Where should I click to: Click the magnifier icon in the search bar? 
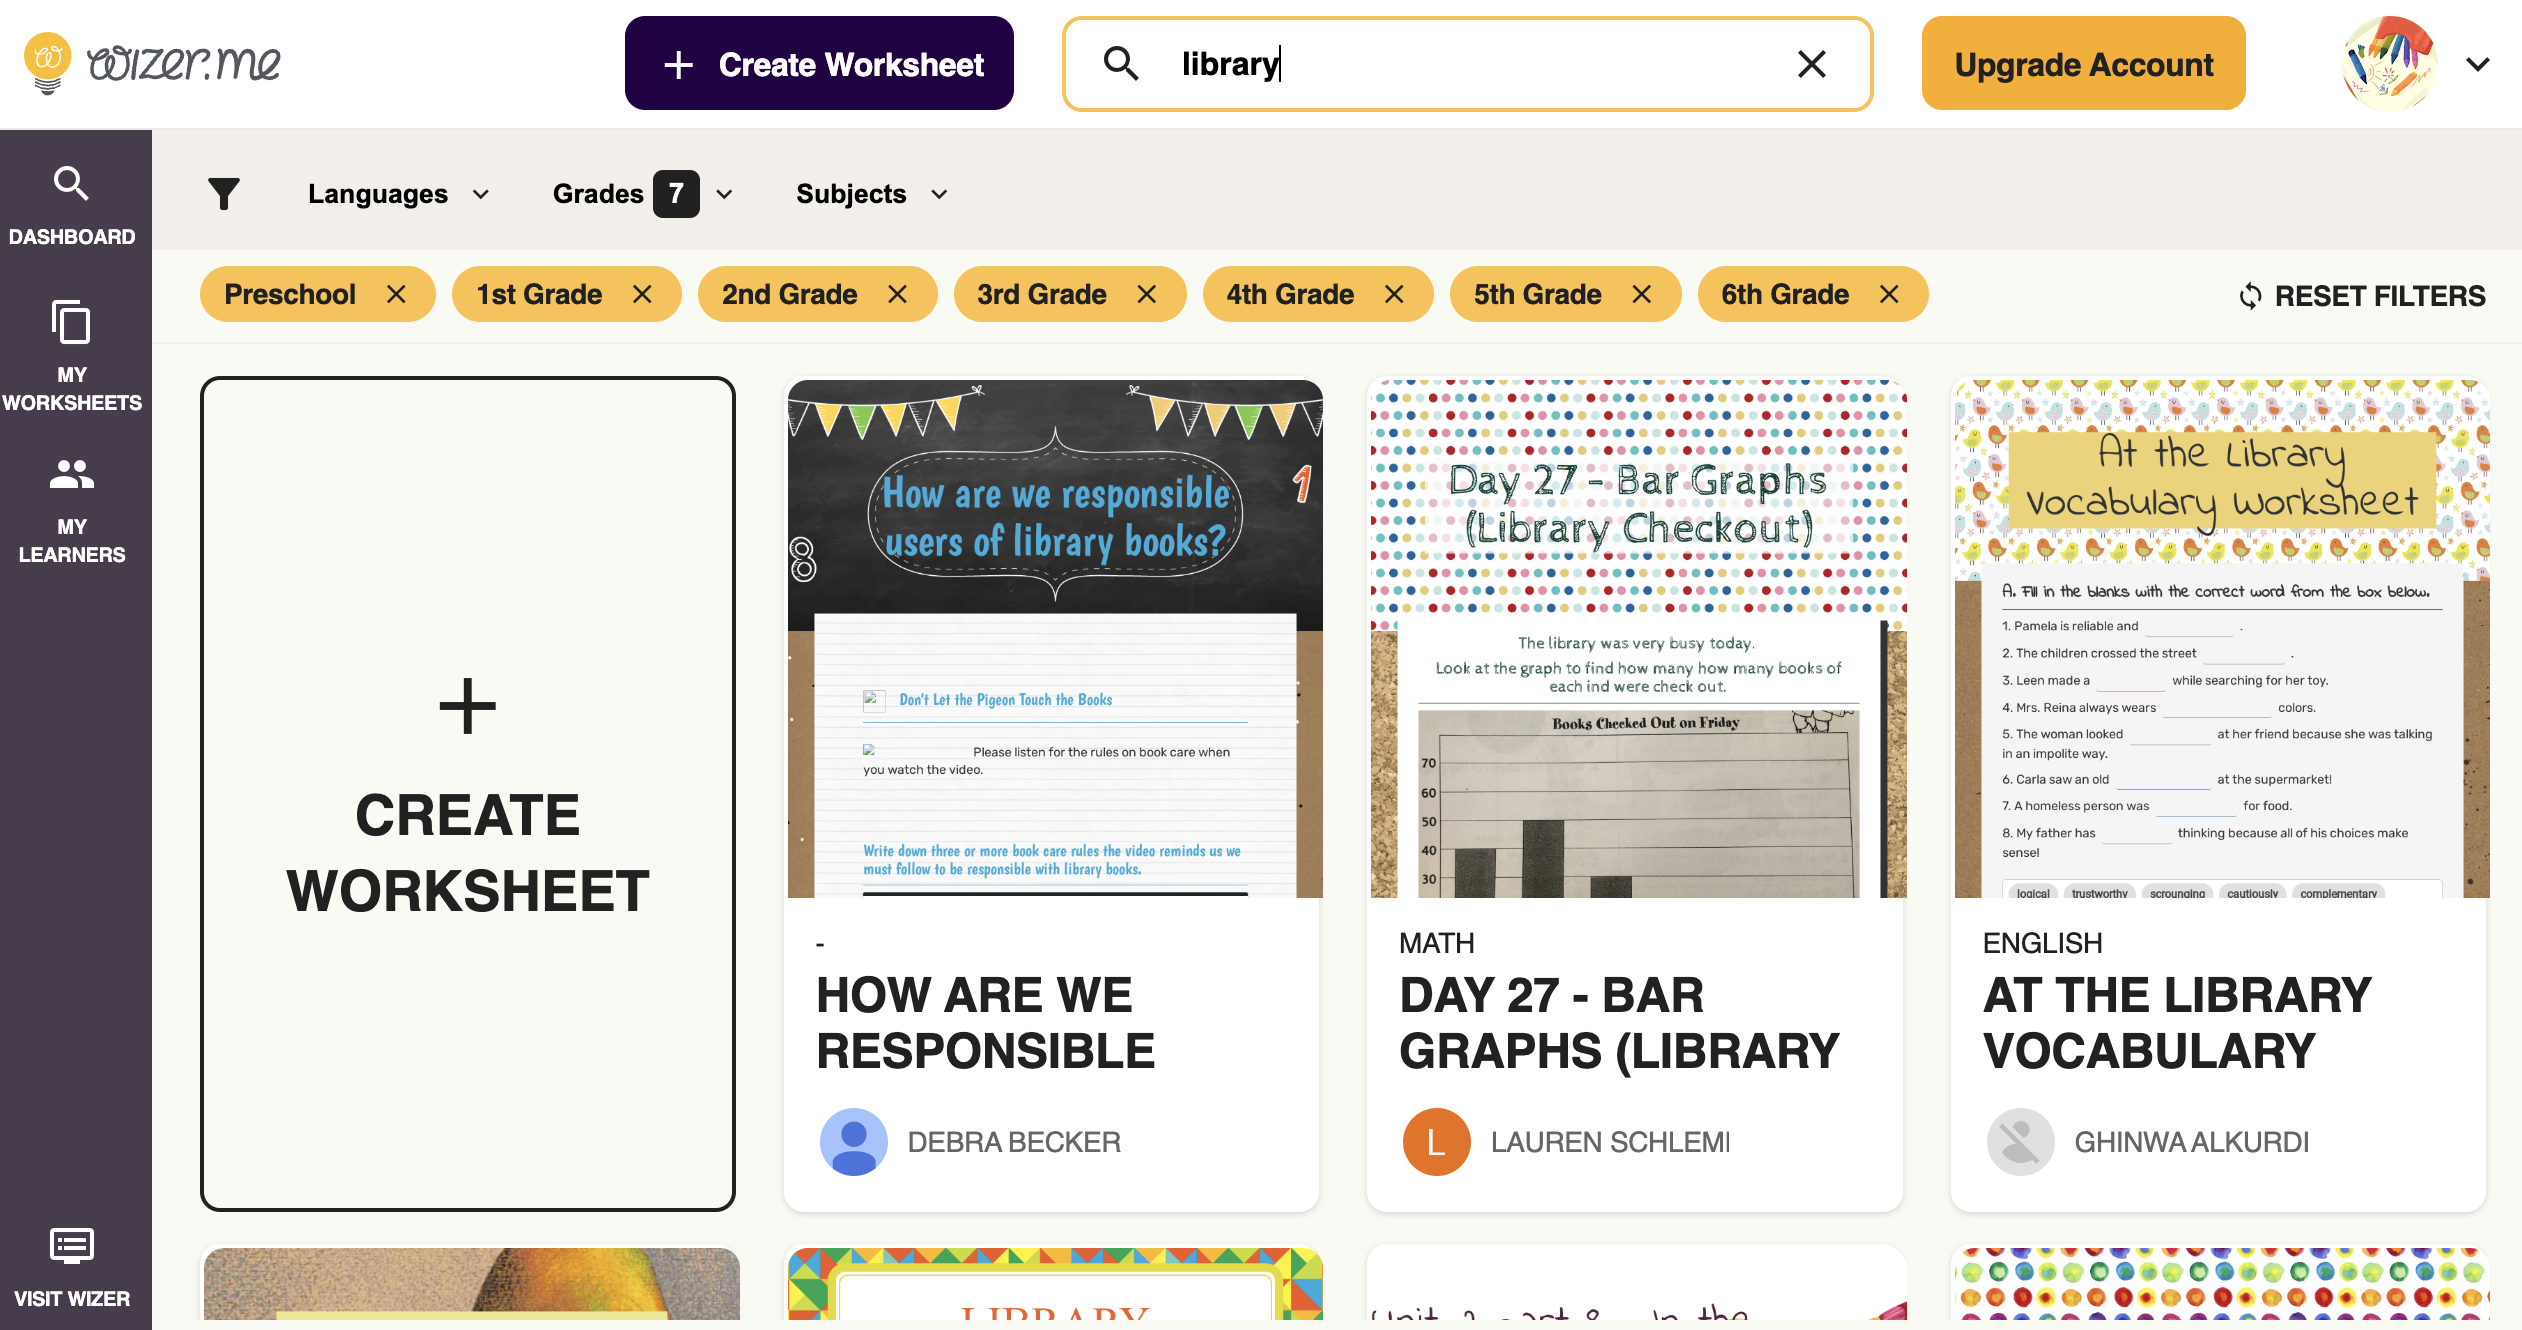click(x=1122, y=63)
